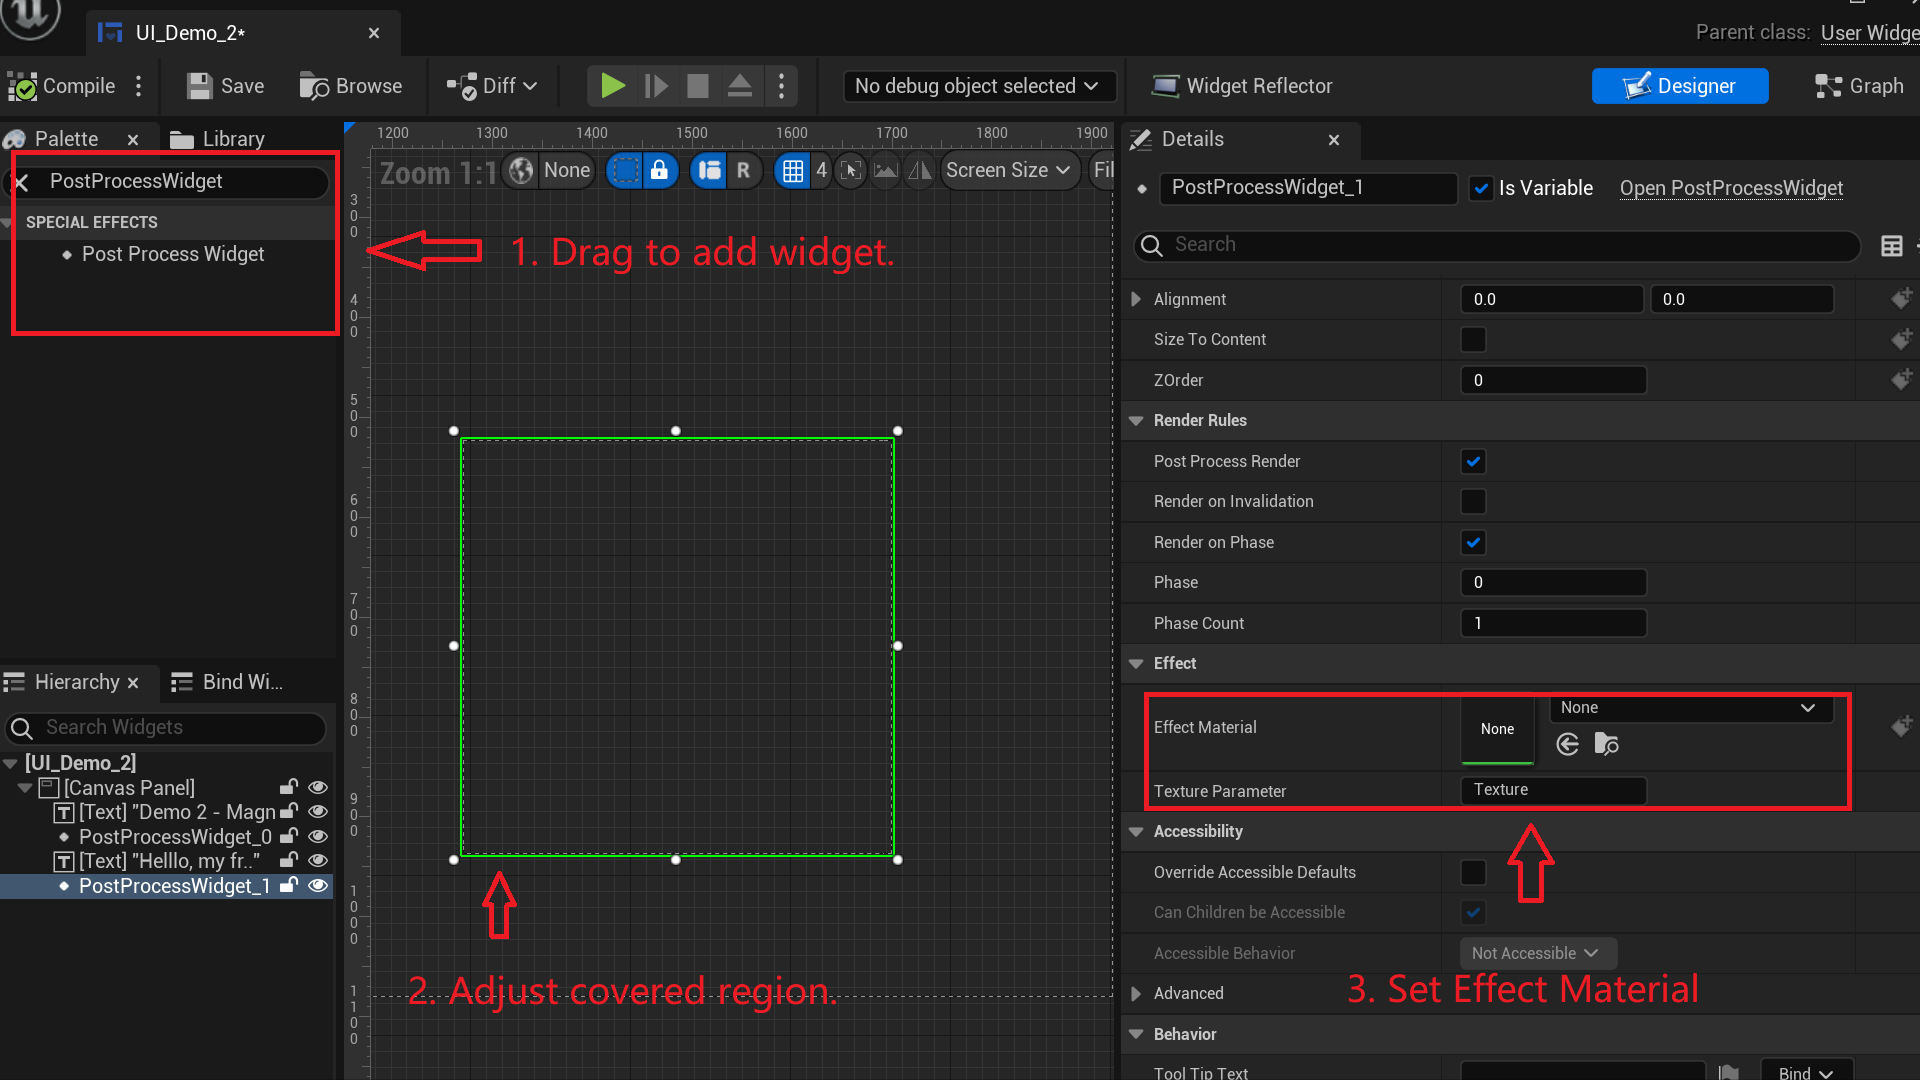This screenshot has width=1920, height=1080.
Task: Click the localization preview globe icon
Action: [x=520, y=170]
